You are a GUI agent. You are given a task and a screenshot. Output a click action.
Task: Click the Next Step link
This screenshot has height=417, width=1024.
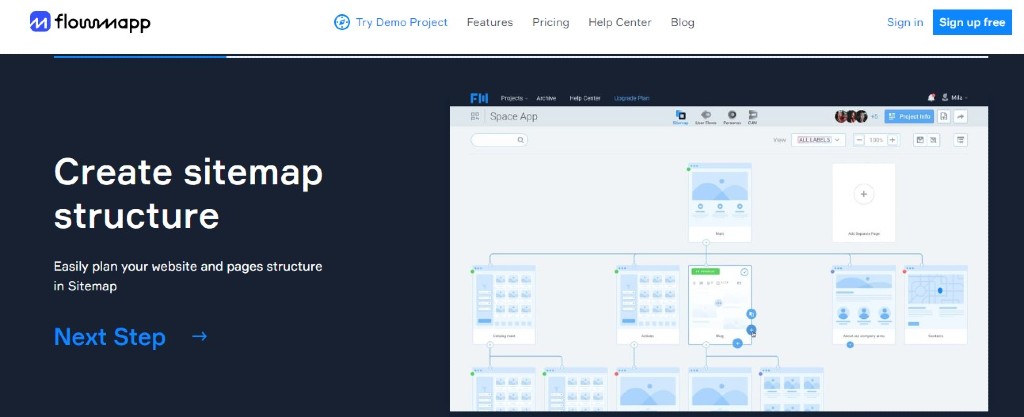tap(110, 337)
